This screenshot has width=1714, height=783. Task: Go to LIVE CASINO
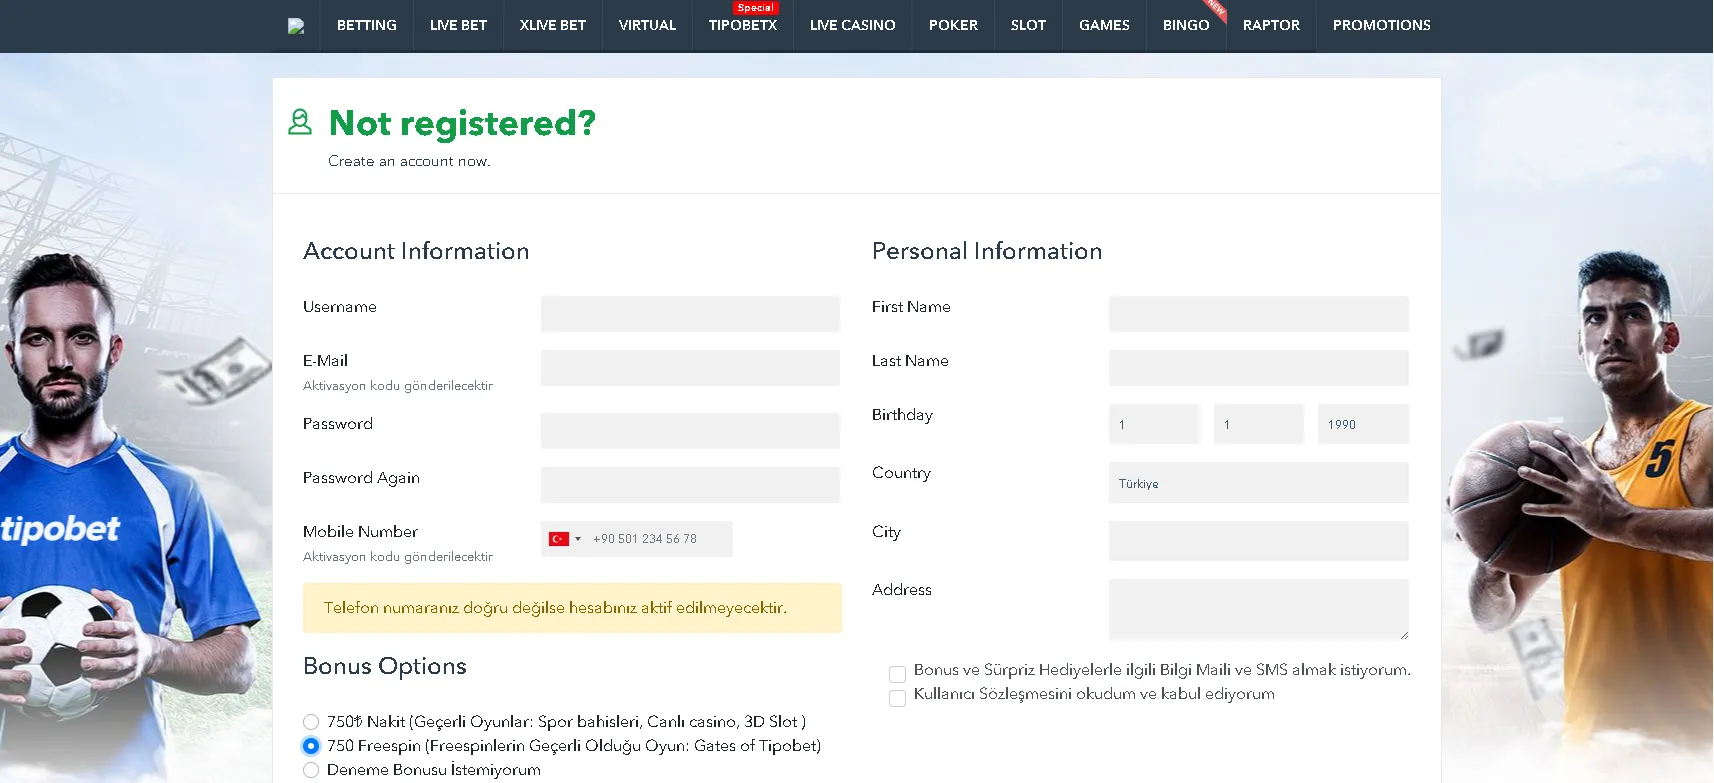click(853, 25)
